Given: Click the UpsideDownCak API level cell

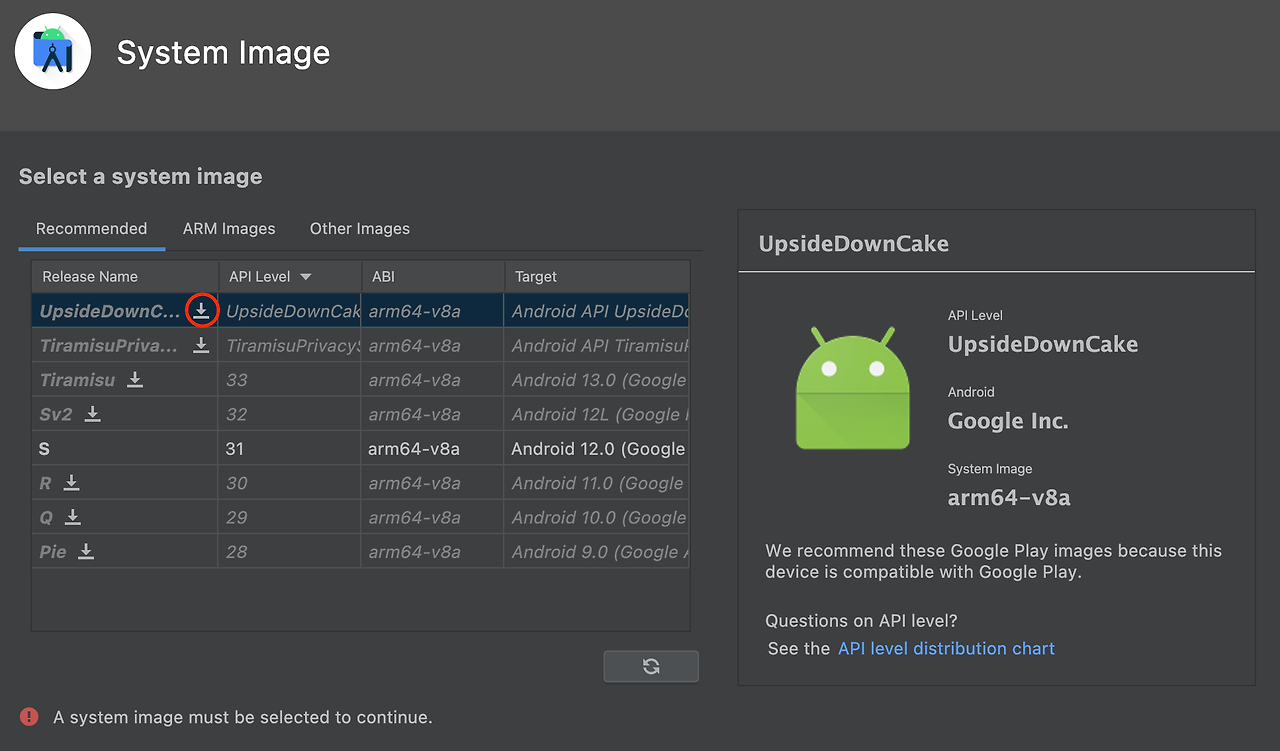Looking at the screenshot, I should tap(290, 311).
